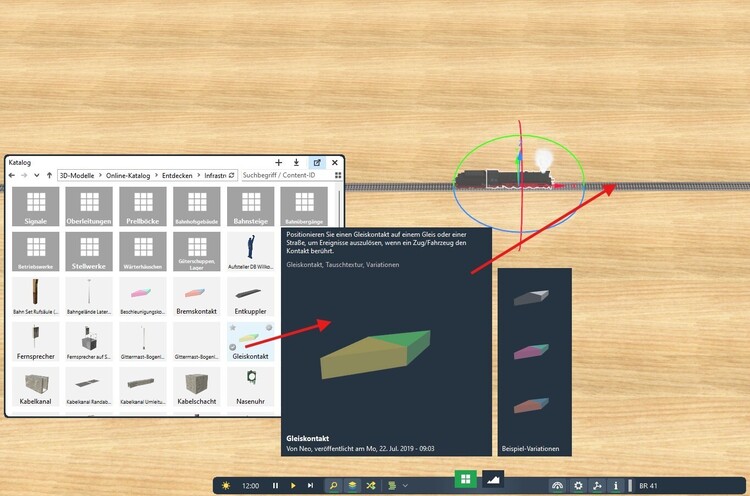Open the settings gear in bottom toolbar
This screenshot has width=750, height=496.
578,485
